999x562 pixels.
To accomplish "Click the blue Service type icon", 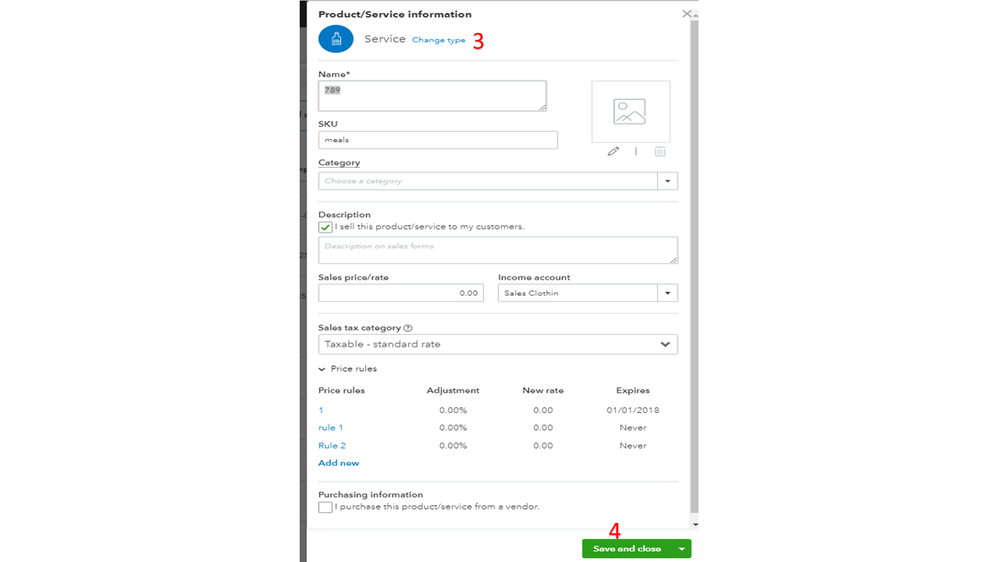I will point(336,39).
